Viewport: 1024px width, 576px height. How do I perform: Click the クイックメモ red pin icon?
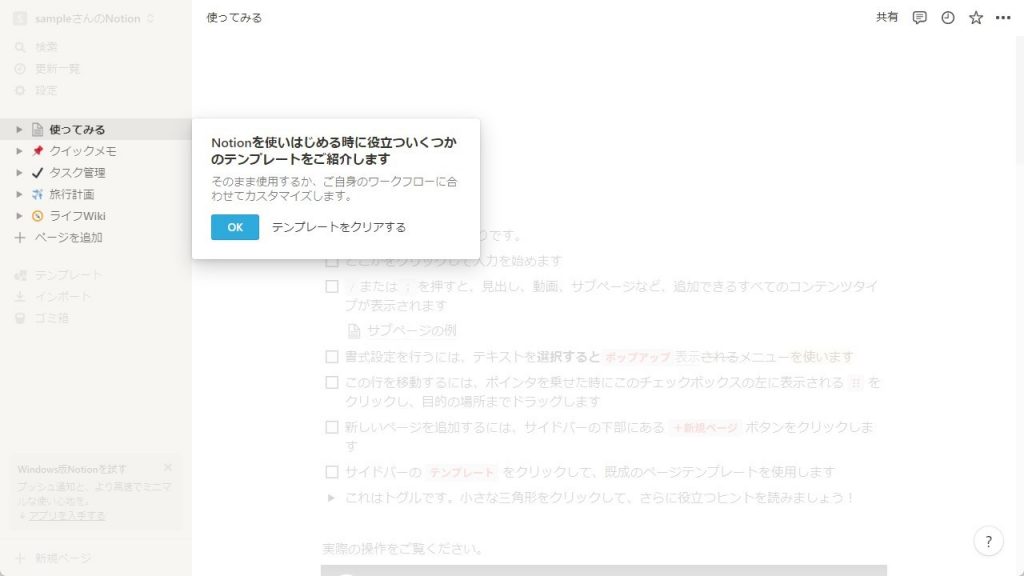tap(37, 151)
